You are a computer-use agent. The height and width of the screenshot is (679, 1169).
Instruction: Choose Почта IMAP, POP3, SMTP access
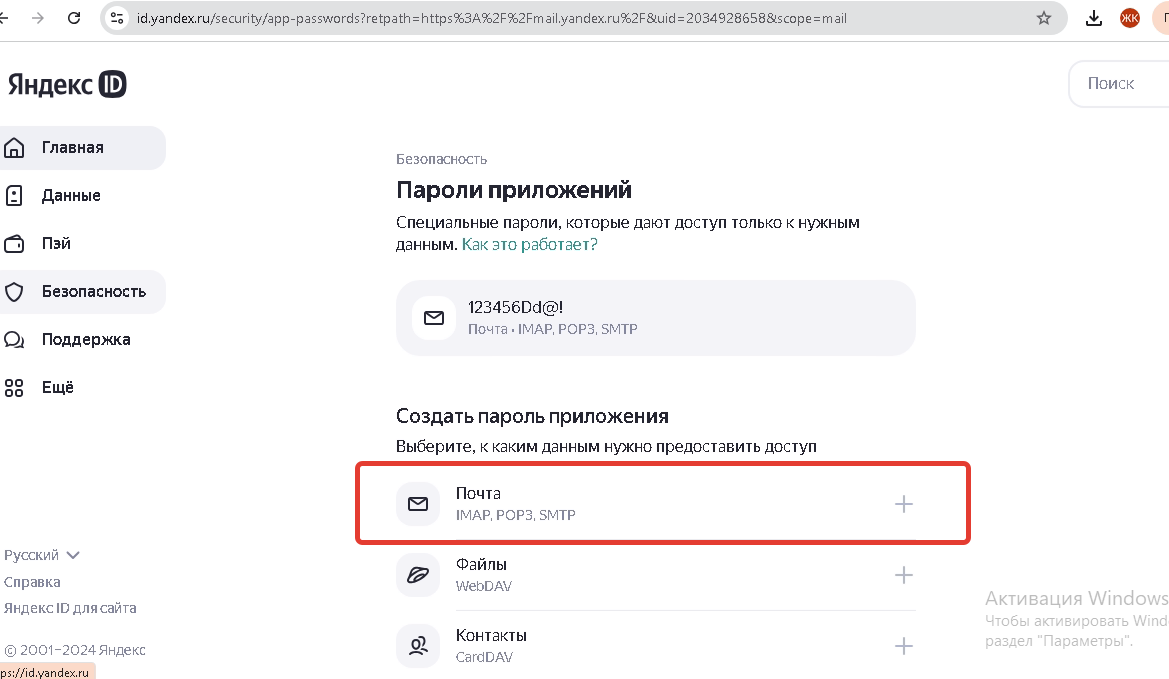[x=656, y=505]
